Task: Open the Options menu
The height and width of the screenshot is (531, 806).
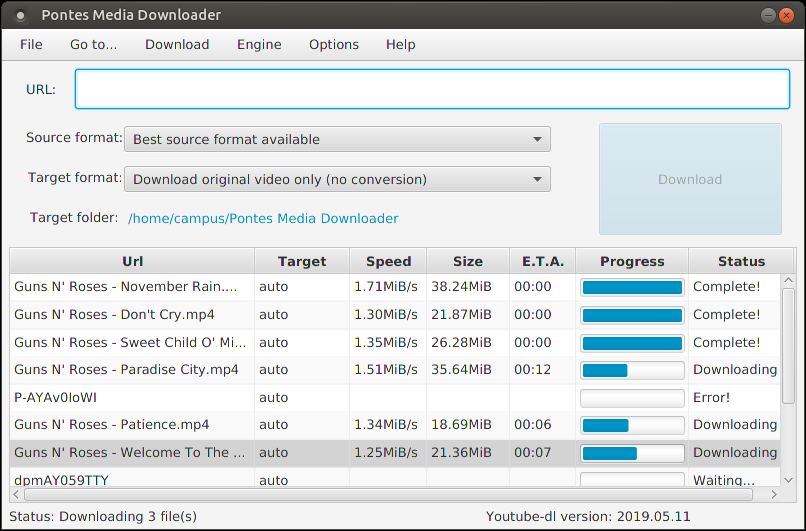Action: [333, 44]
